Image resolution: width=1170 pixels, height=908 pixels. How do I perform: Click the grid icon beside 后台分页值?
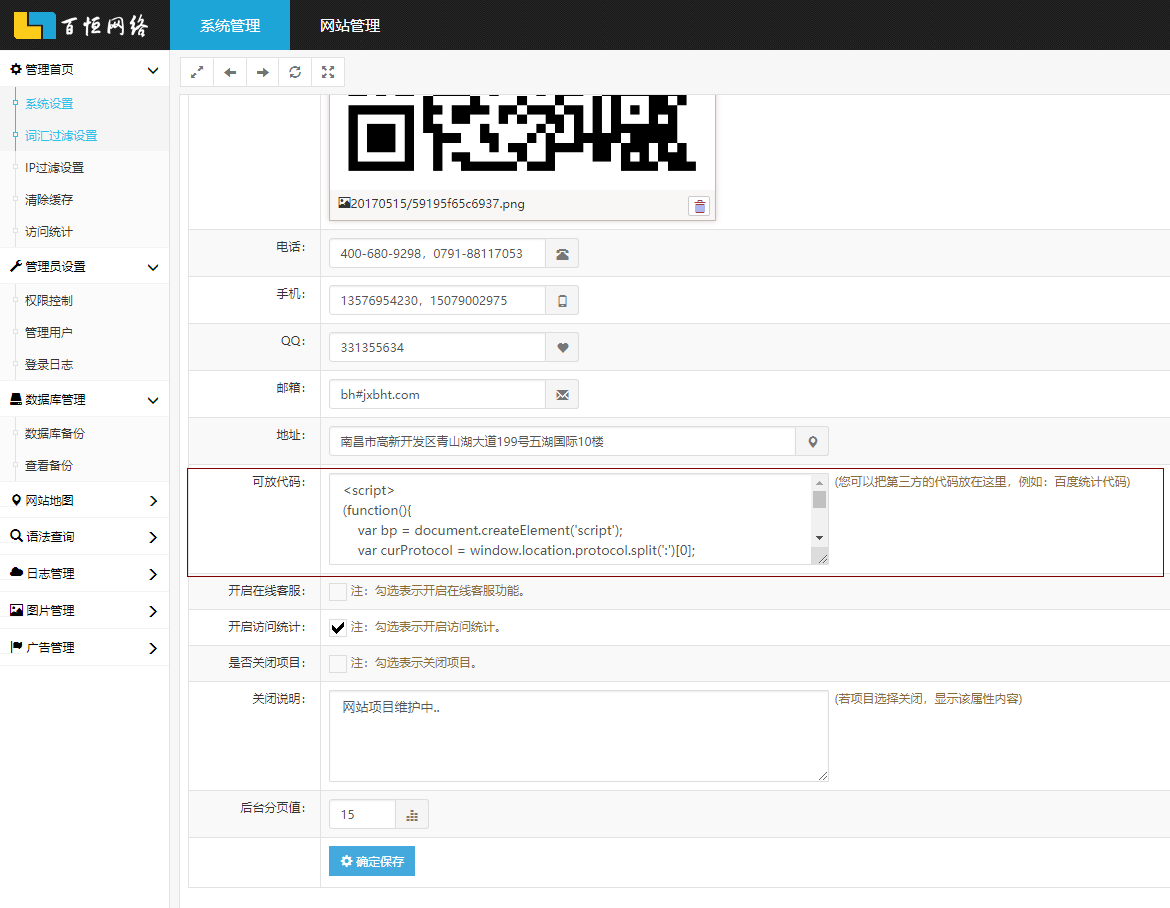(412, 815)
